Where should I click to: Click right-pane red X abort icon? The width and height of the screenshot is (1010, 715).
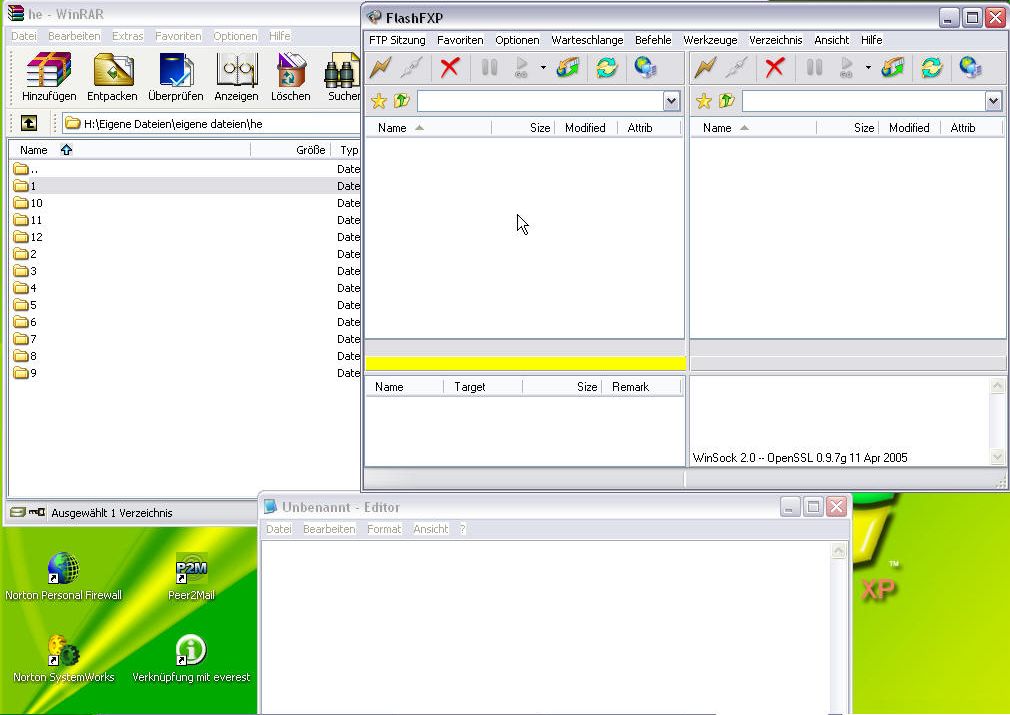click(x=774, y=67)
